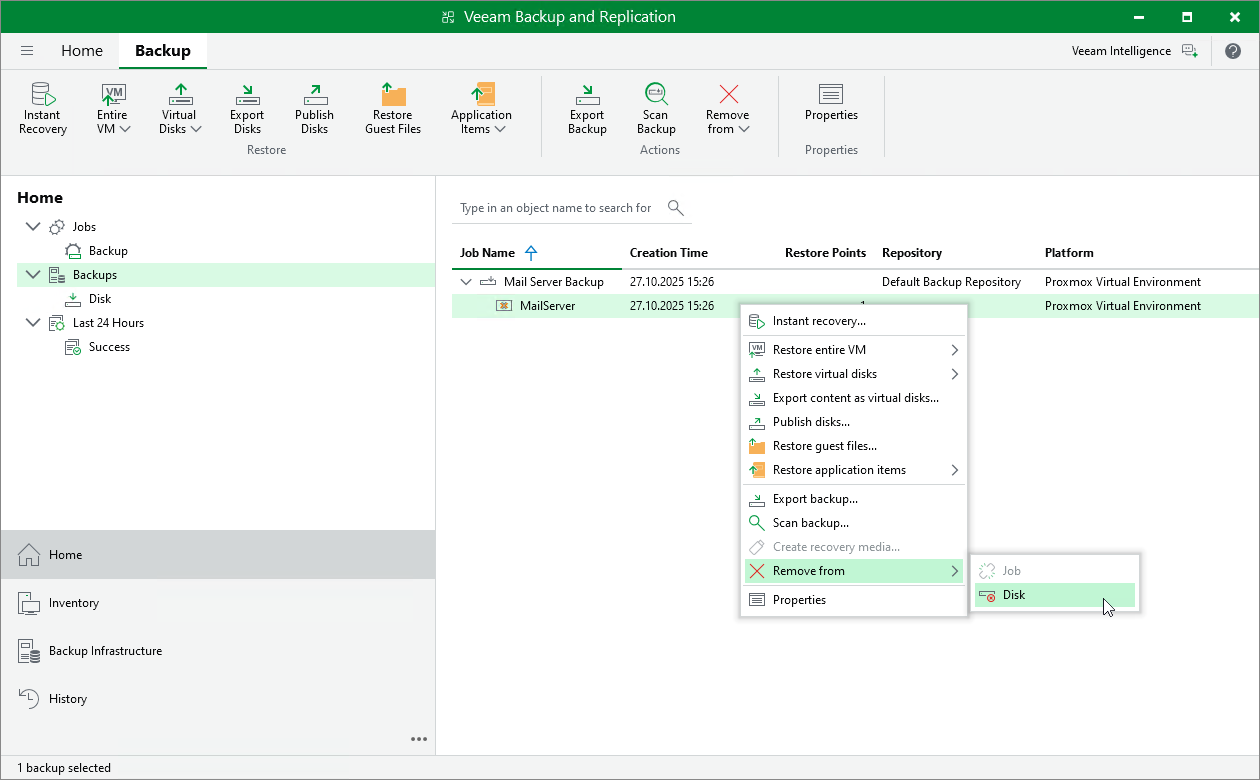The width and height of the screenshot is (1260, 780).
Task: Select Disk in the Remove from submenu
Action: coord(1014,595)
